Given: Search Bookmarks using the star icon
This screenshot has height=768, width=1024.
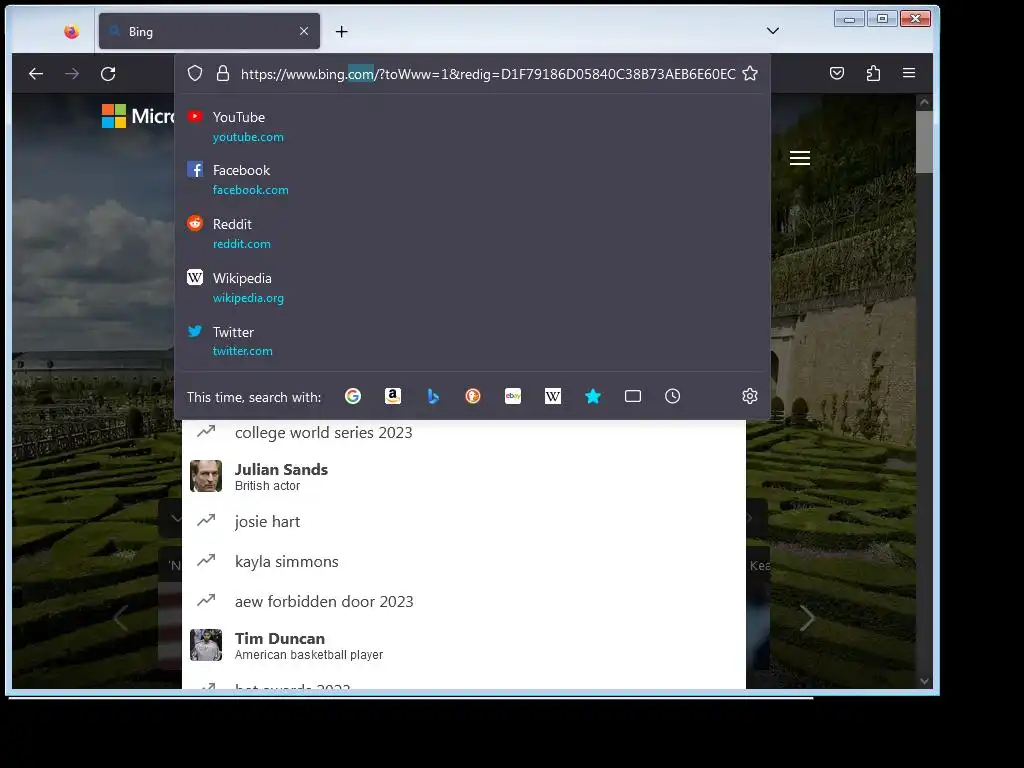Looking at the screenshot, I should (x=593, y=396).
